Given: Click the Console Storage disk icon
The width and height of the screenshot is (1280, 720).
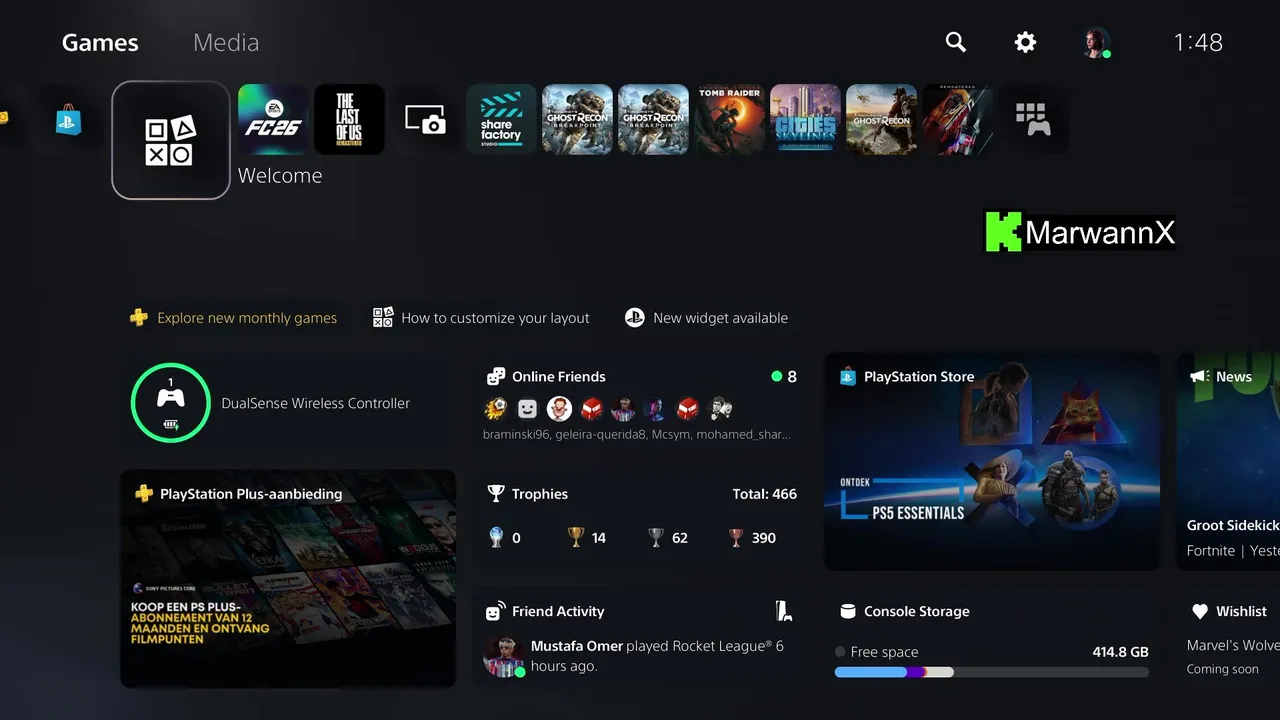Looking at the screenshot, I should [x=848, y=611].
